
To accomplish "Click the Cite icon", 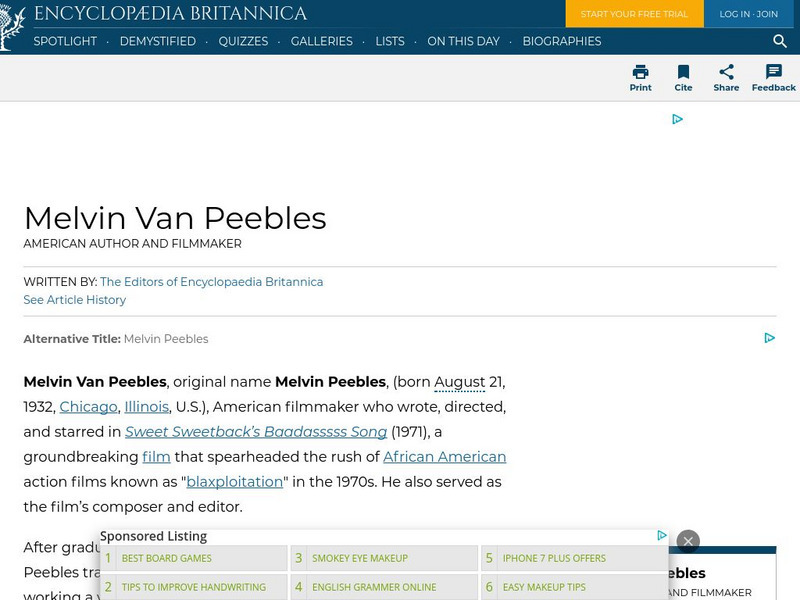I will pyautogui.click(x=684, y=78).
